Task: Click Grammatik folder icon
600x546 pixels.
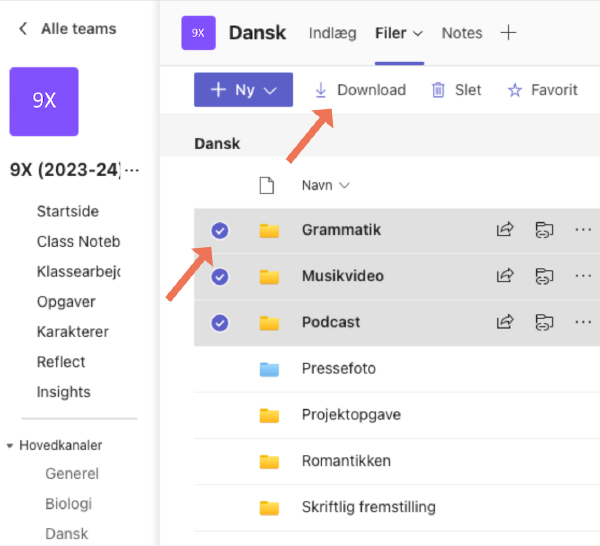Action: tap(269, 231)
